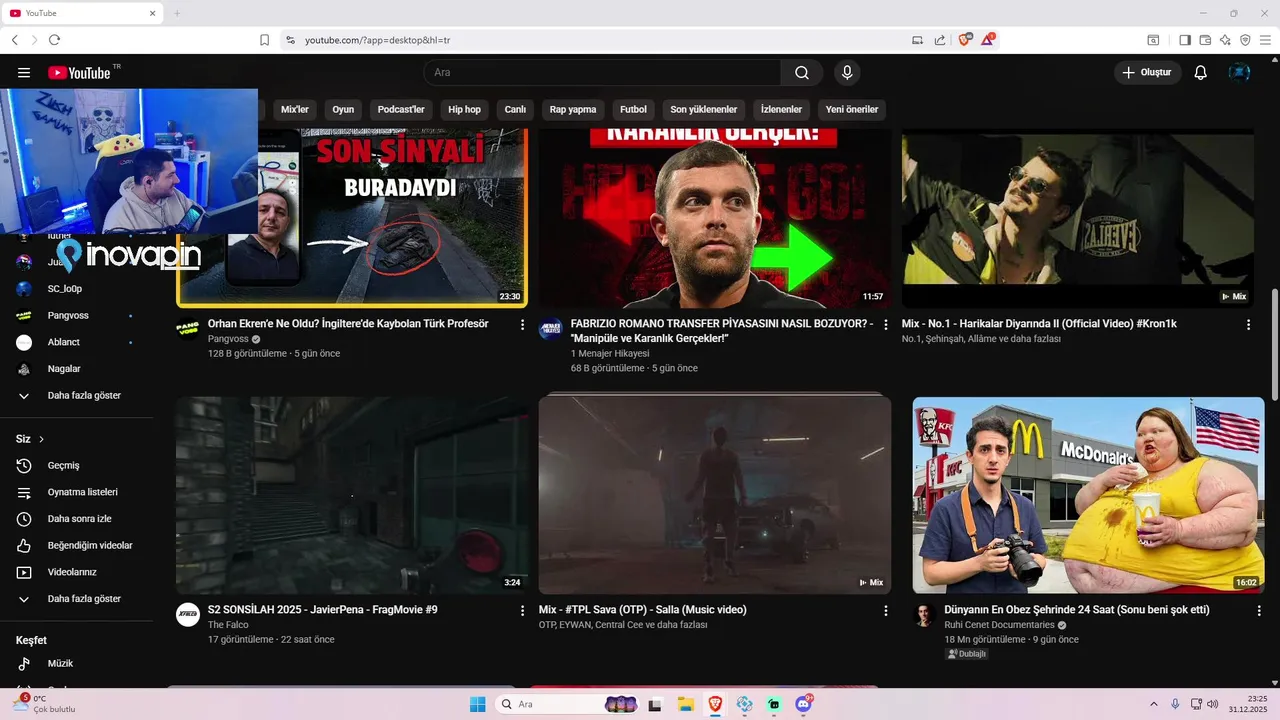This screenshot has height=720, width=1280.
Task: Go back with browser back arrow
Action: 14,40
